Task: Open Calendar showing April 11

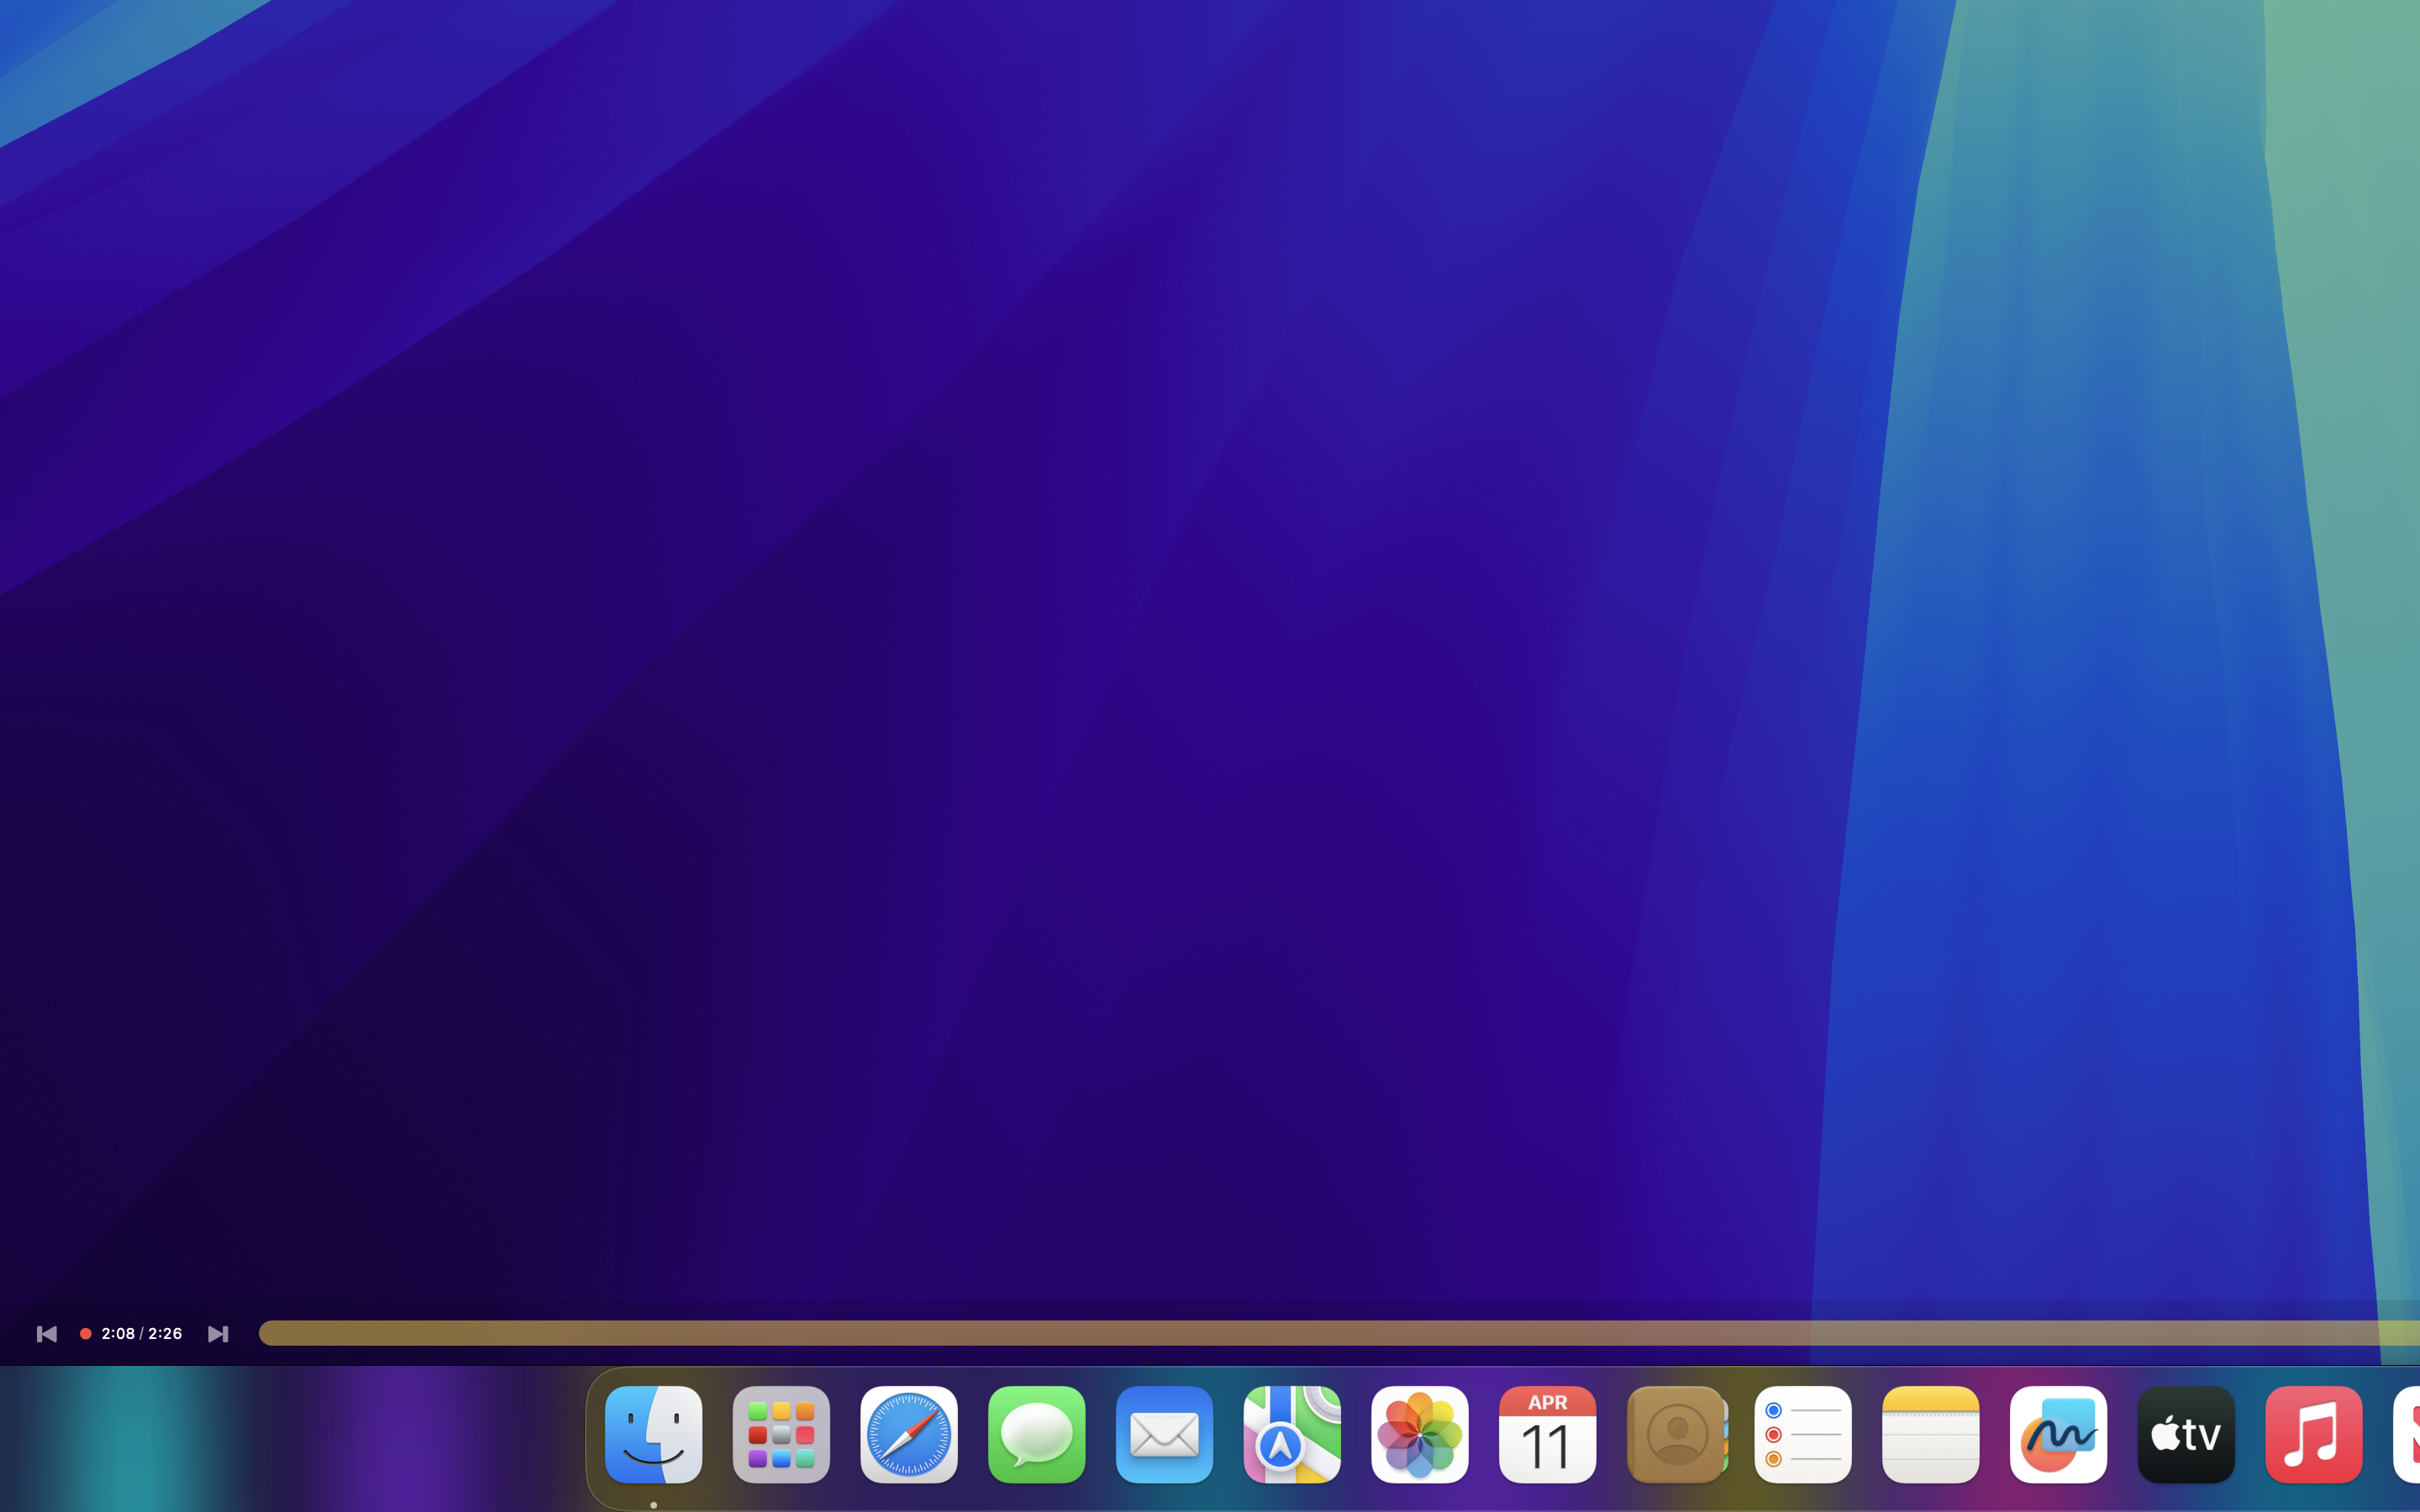Action: (x=1547, y=1434)
